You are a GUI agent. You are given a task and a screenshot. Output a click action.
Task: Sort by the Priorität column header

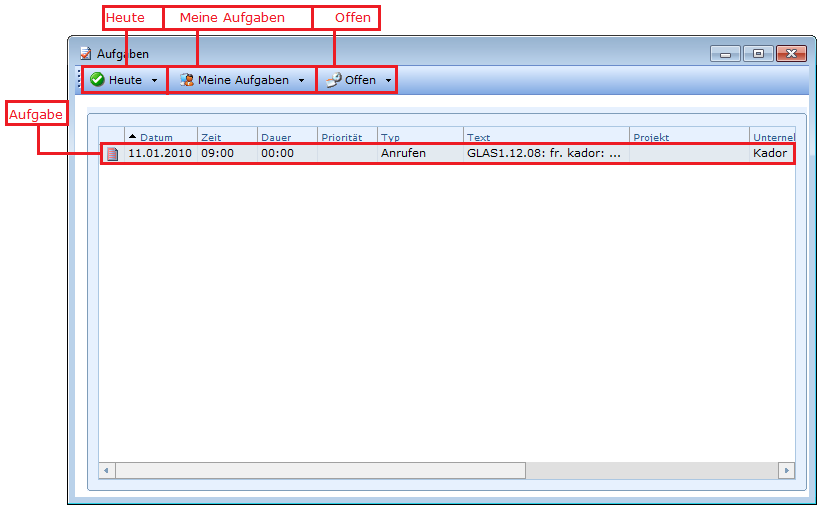tap(346, 137)
